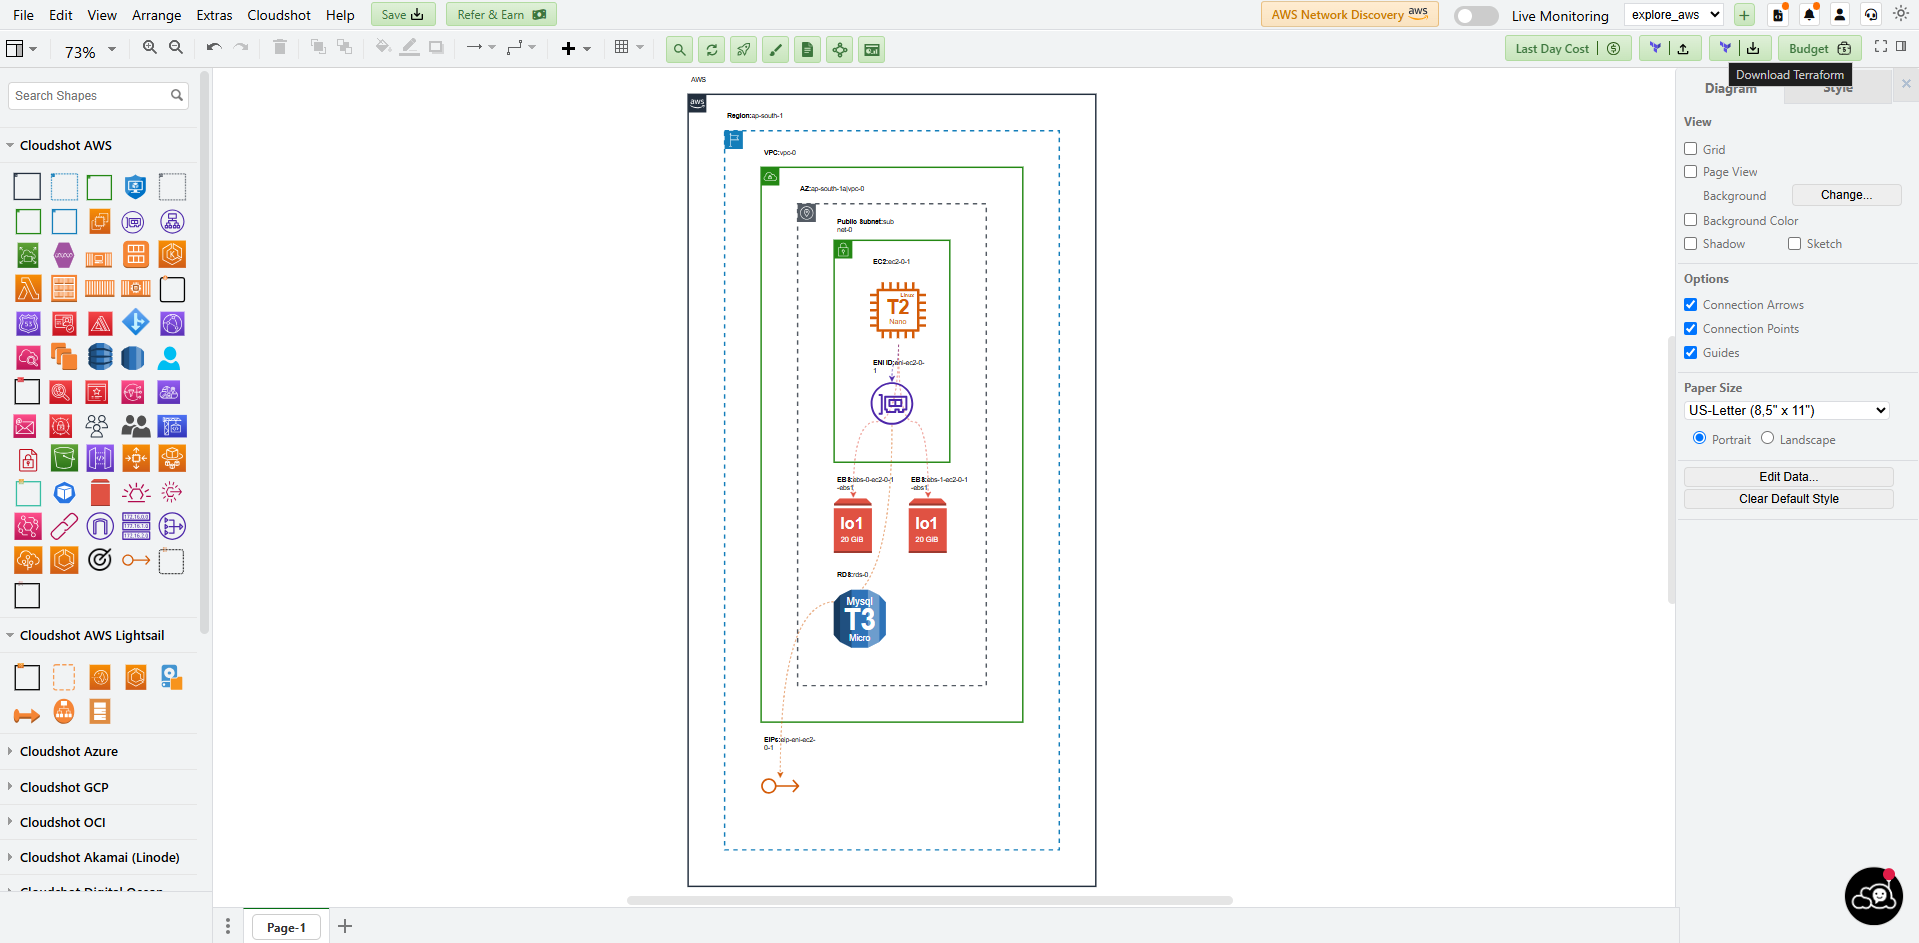Viewport: 1919px width, 943px height.
Task: Click the Upload Terraform button
Action: (1670, 48)
